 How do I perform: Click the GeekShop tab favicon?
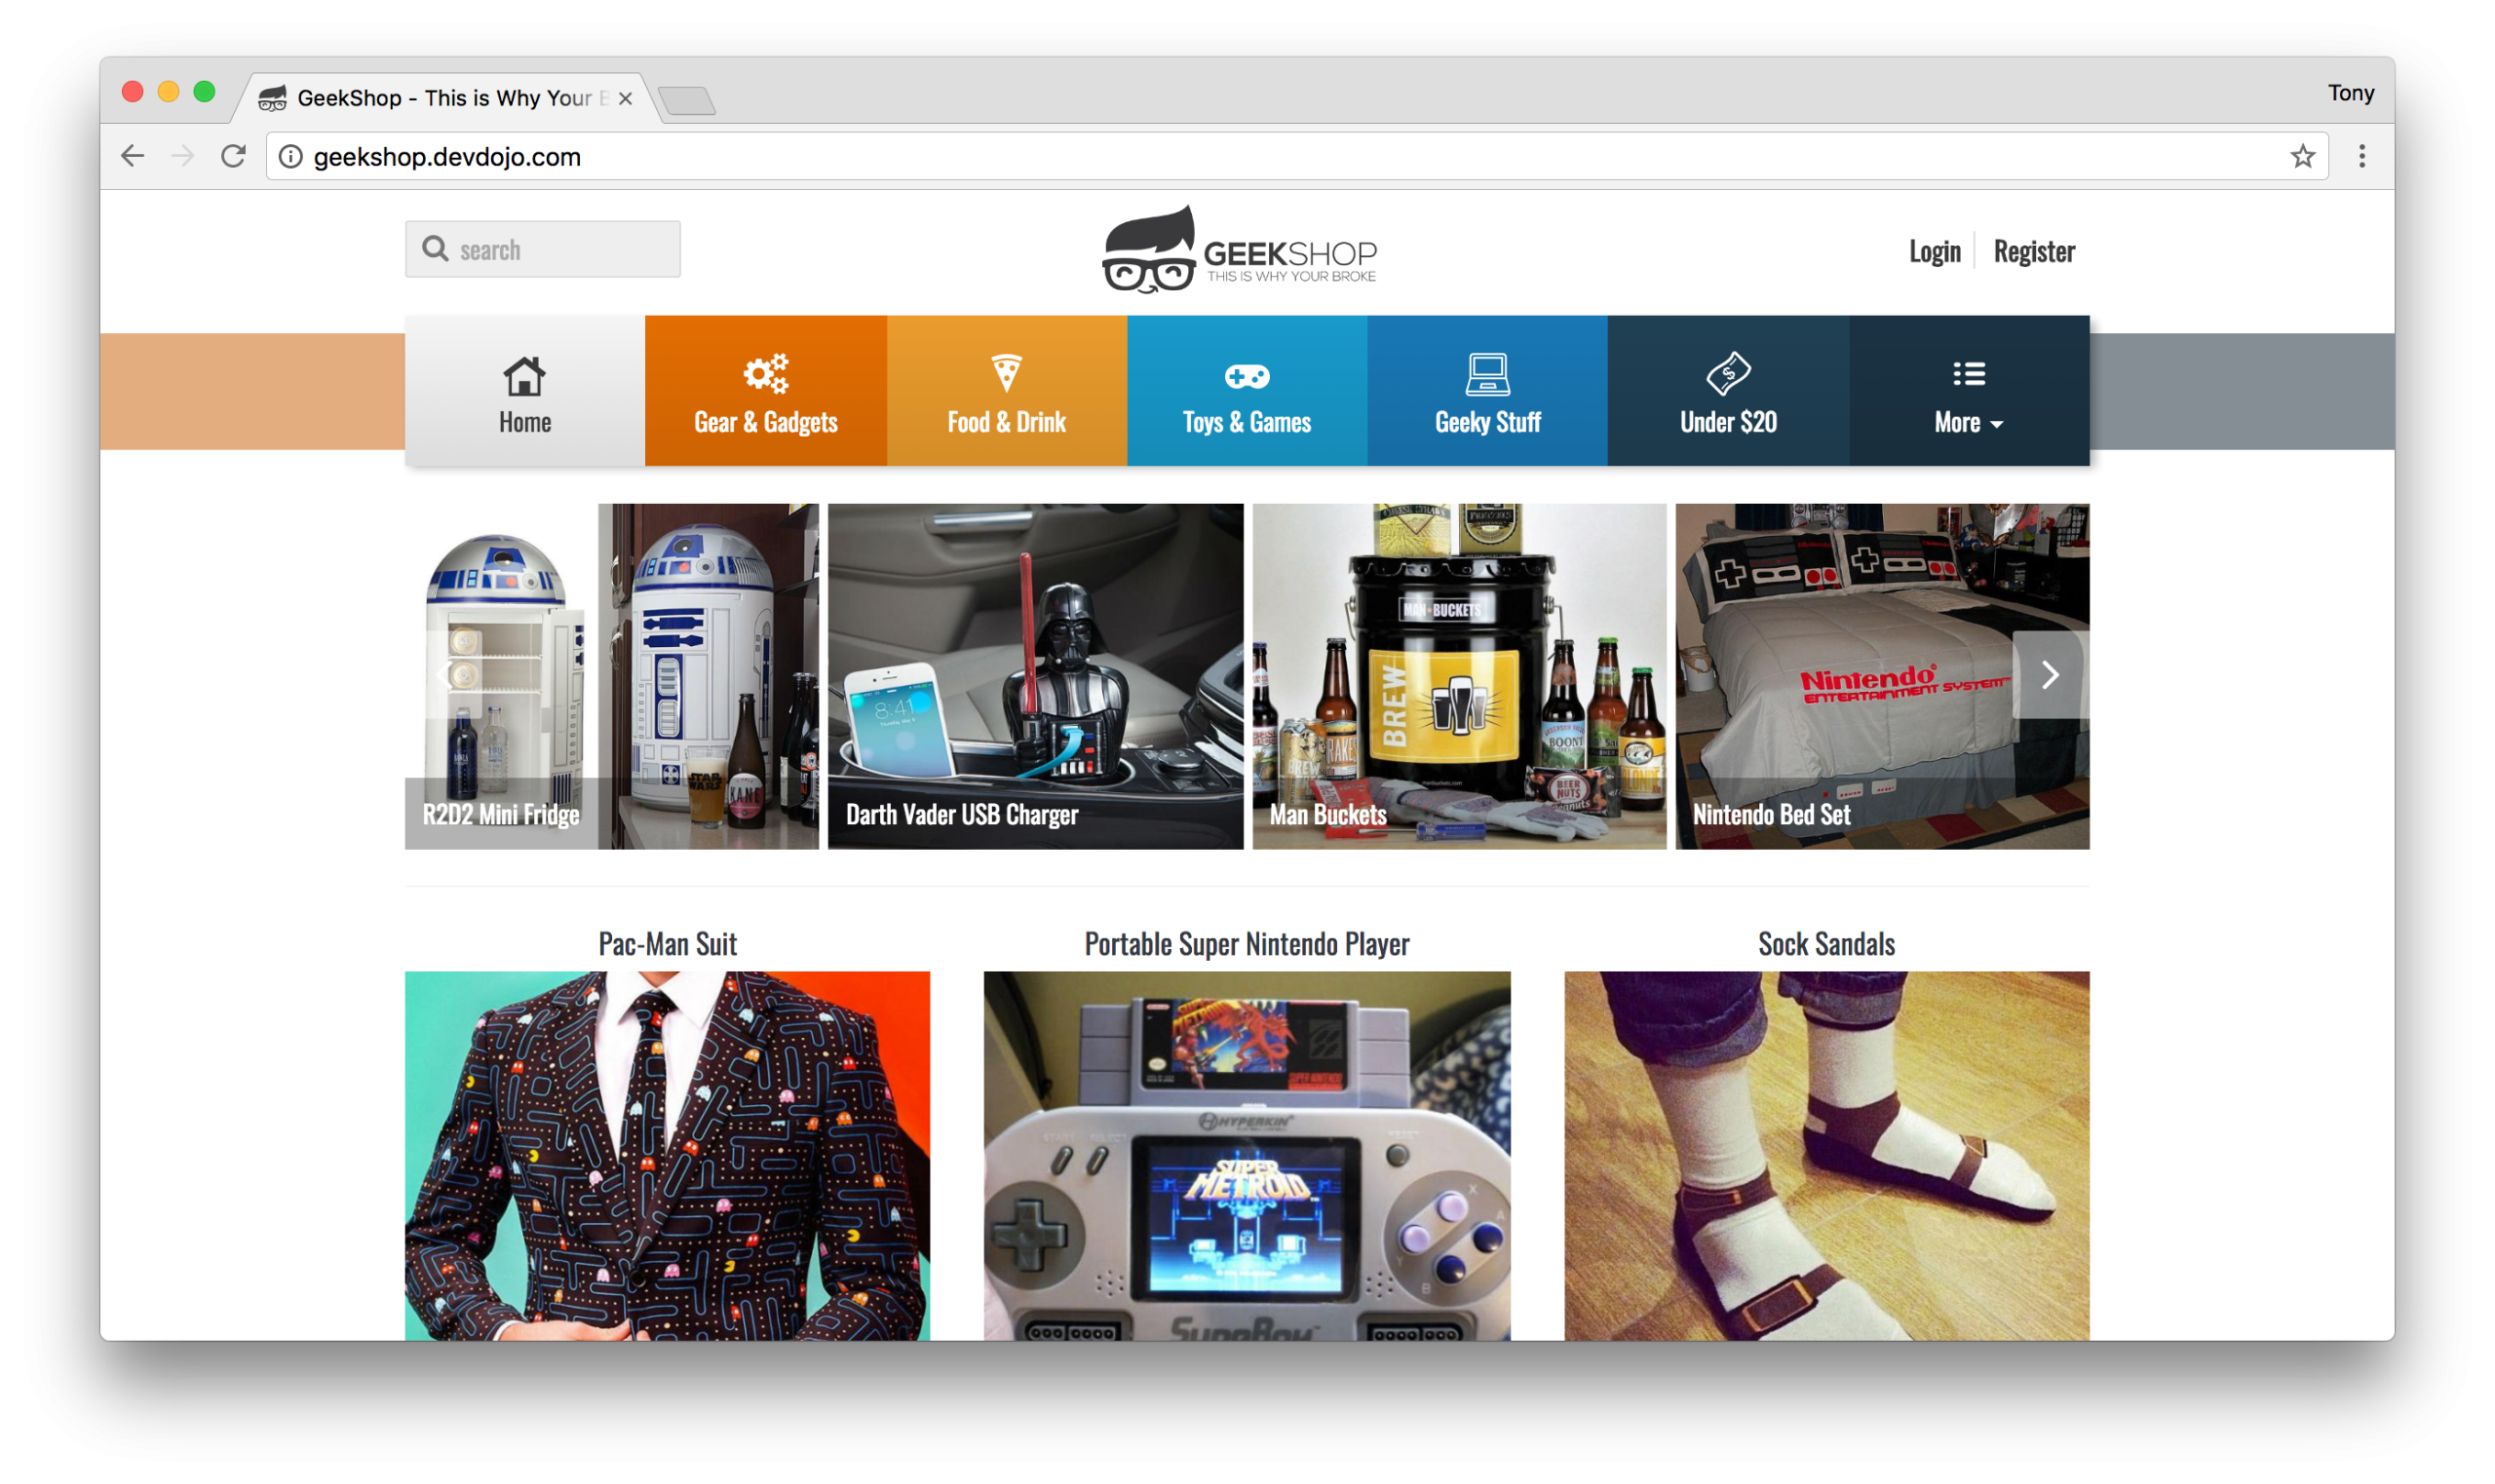click(272, 98)
